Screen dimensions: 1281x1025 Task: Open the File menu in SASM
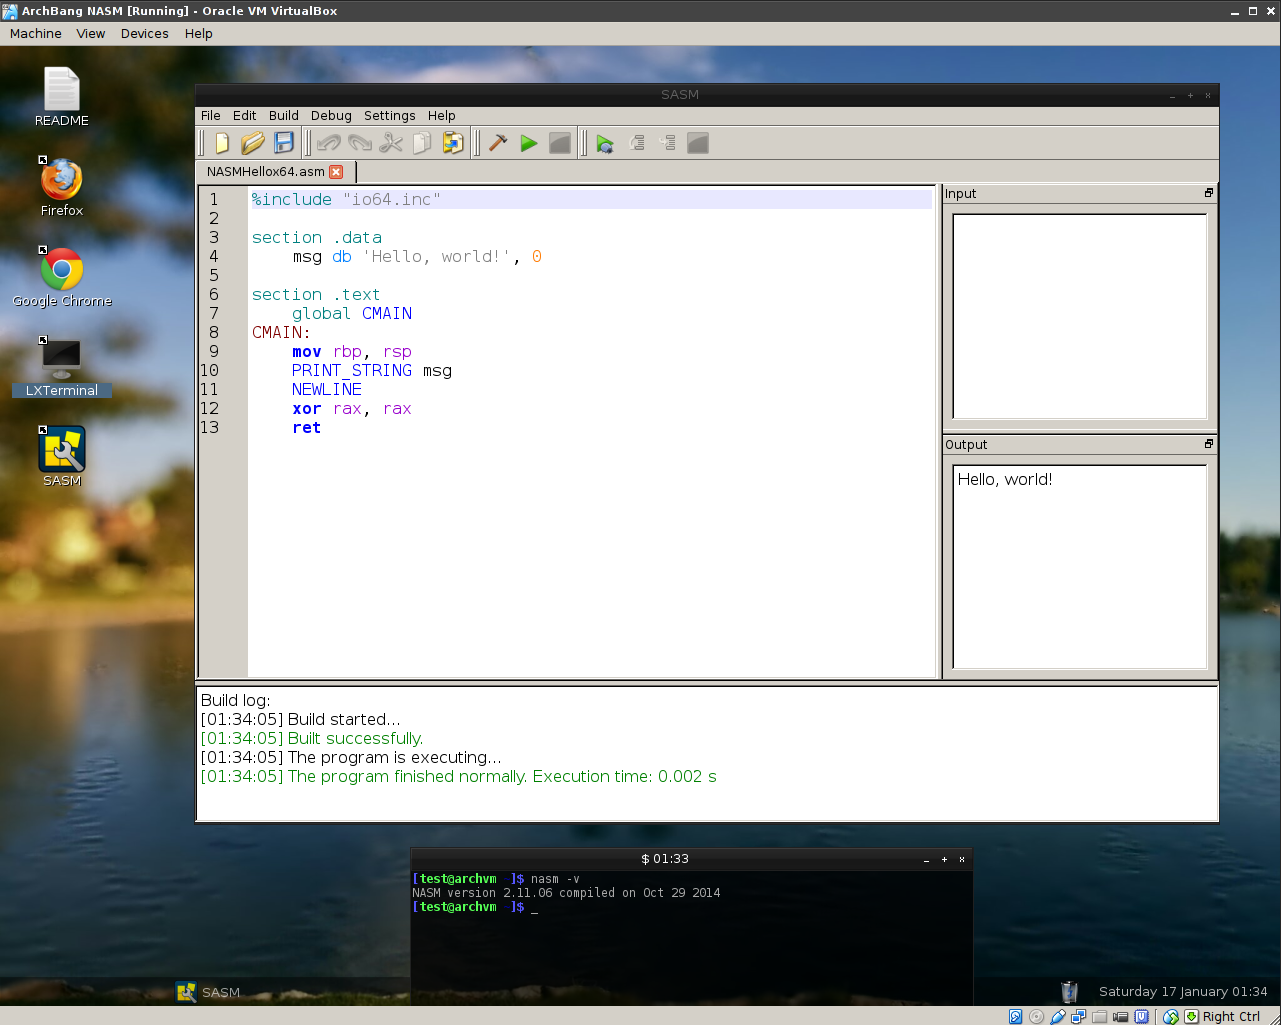point(210,115)
